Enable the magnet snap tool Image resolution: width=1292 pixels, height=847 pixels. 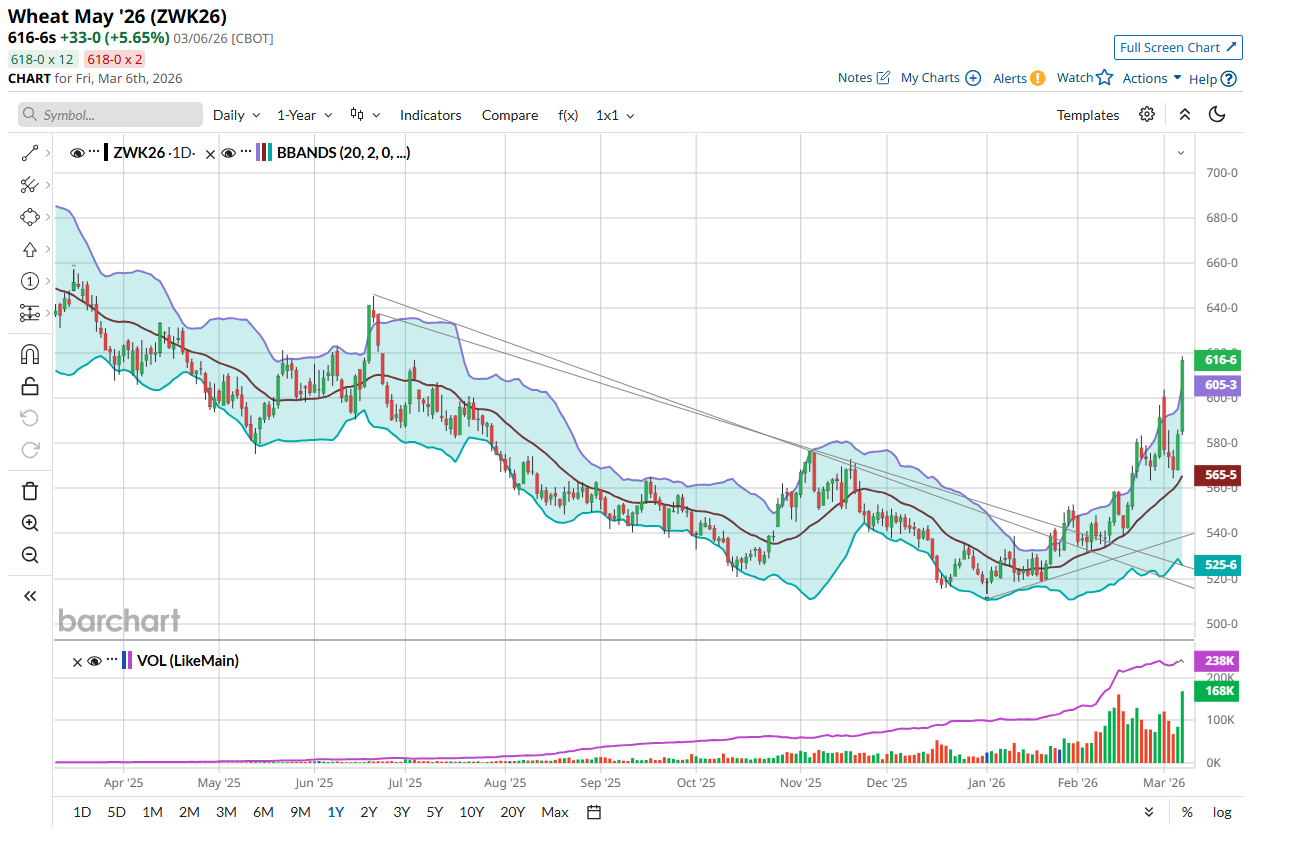pos(29,354)
